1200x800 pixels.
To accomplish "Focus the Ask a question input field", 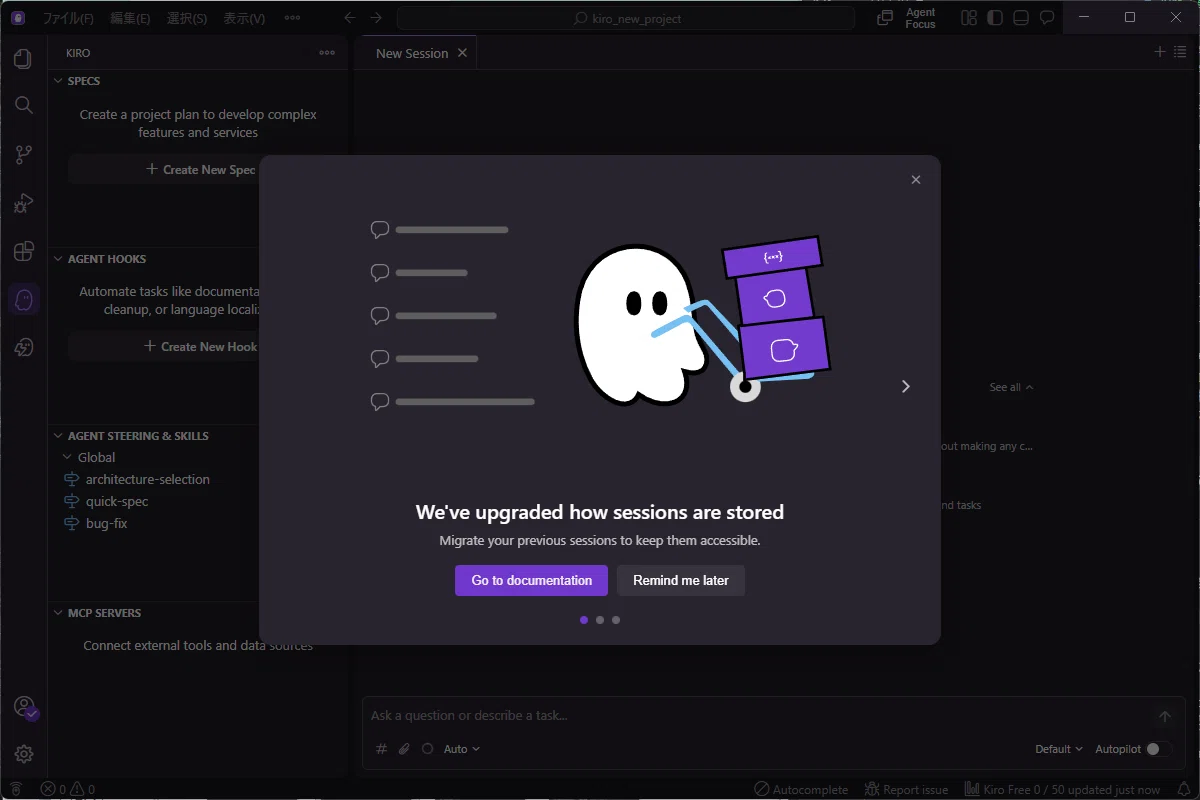I will tap(755, 716).
